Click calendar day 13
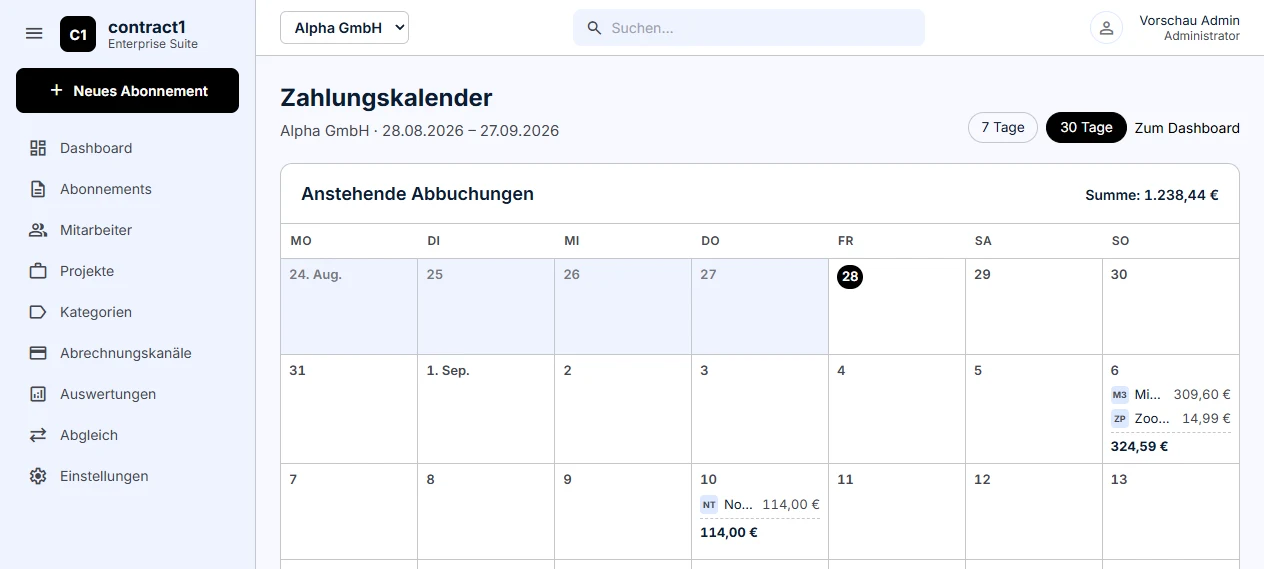The width and height of the screenshot is (1264, 569). tap(1171, 511)
